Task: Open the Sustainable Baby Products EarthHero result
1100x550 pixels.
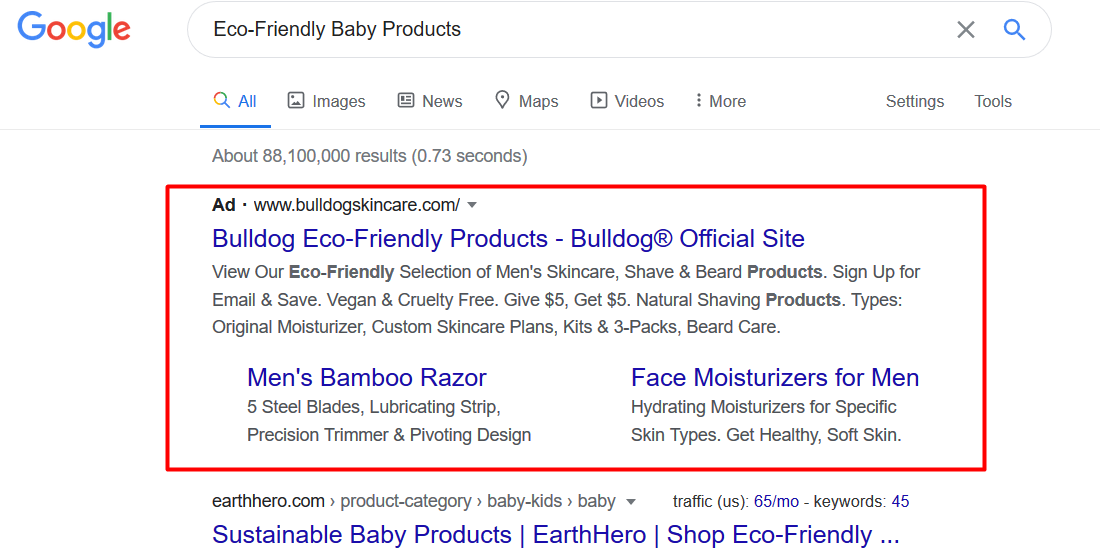Action: 556,535
